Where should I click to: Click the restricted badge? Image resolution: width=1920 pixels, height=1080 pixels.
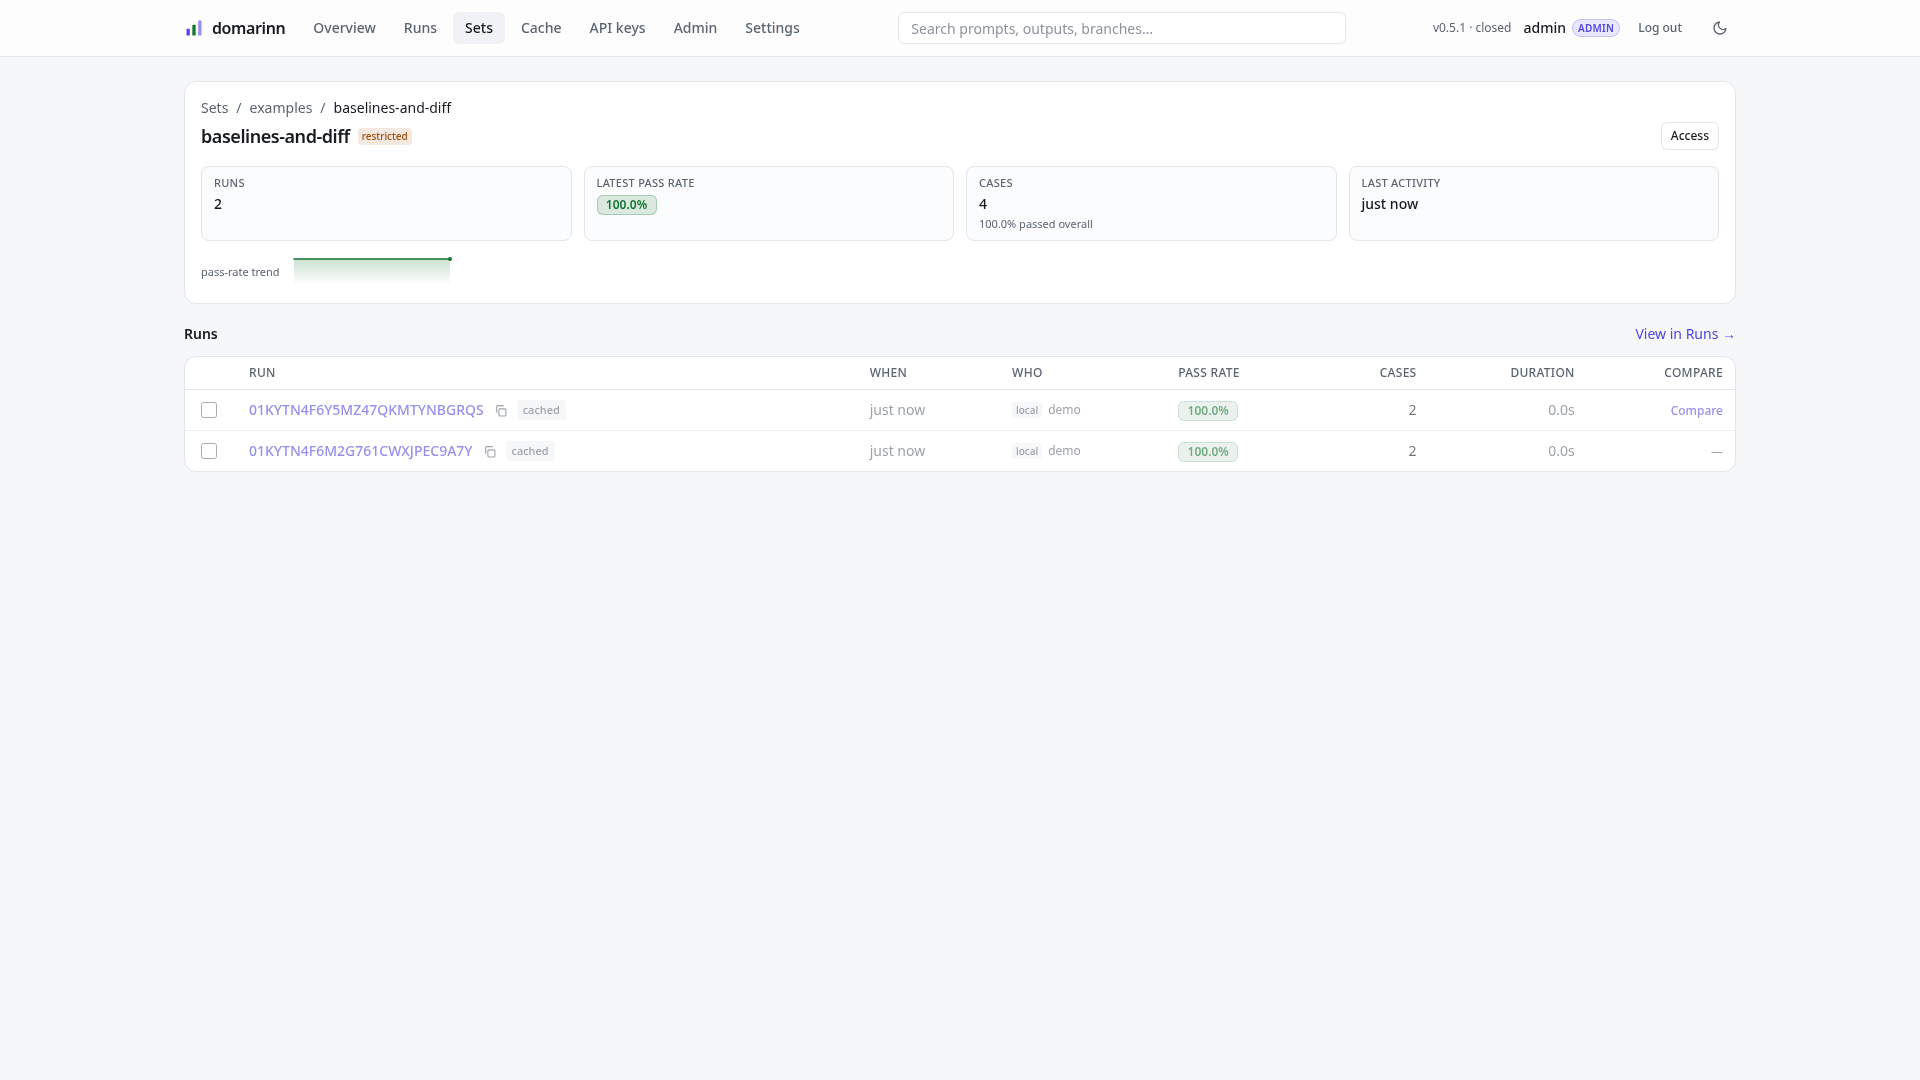[385, 136]
